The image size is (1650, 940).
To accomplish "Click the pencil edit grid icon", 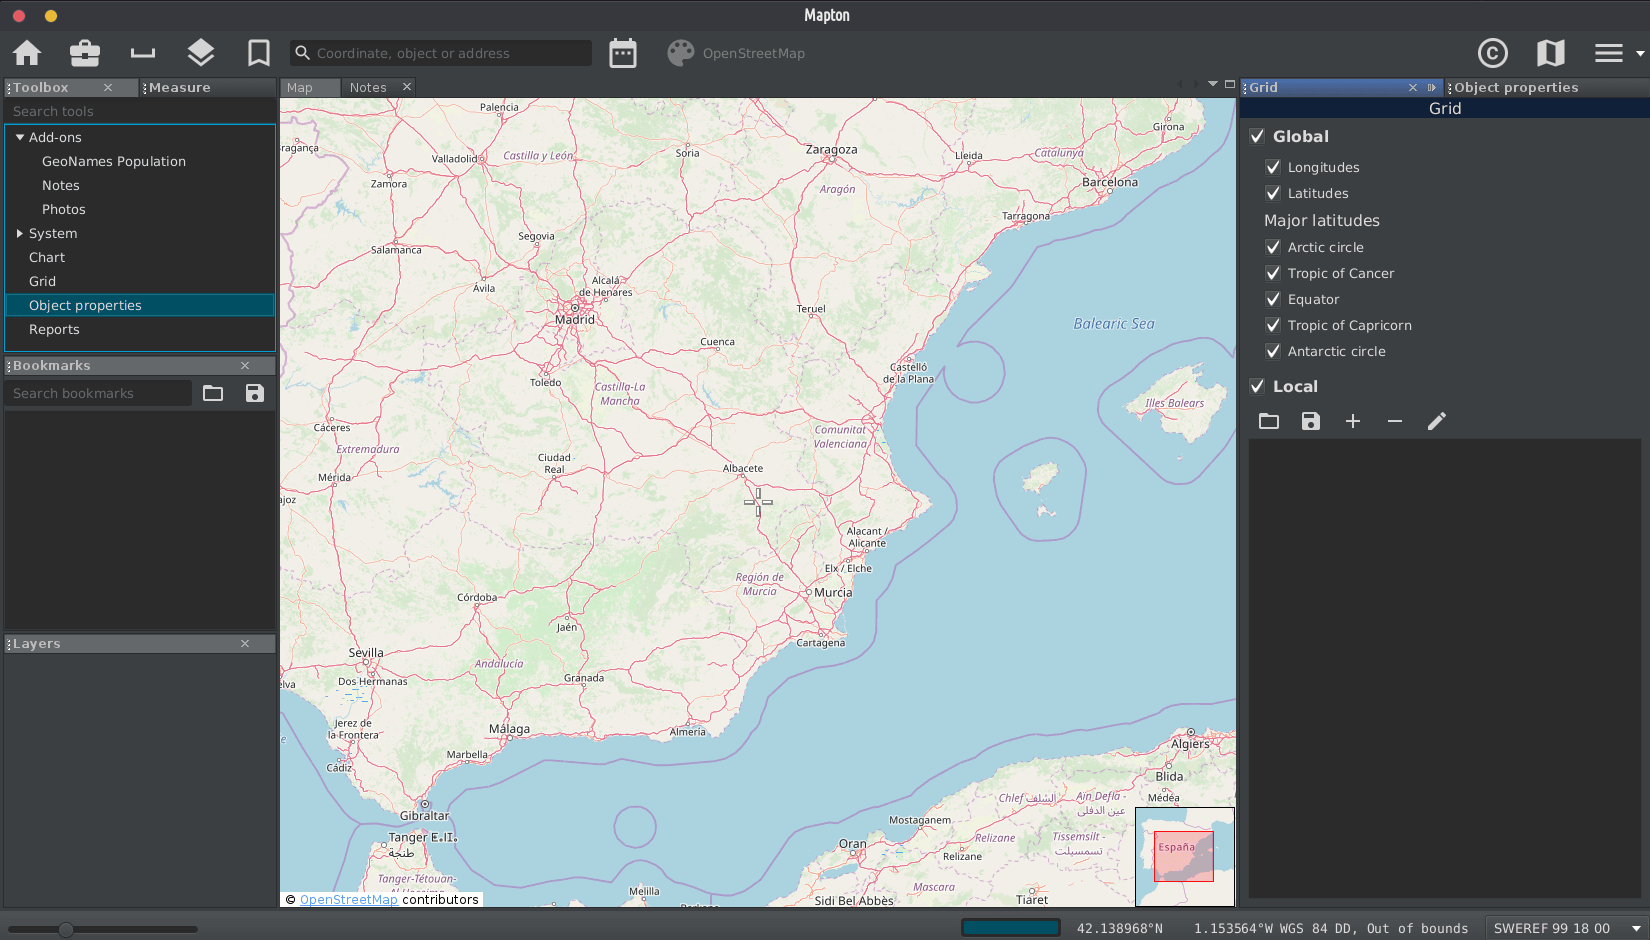I will click(1437, 422).
